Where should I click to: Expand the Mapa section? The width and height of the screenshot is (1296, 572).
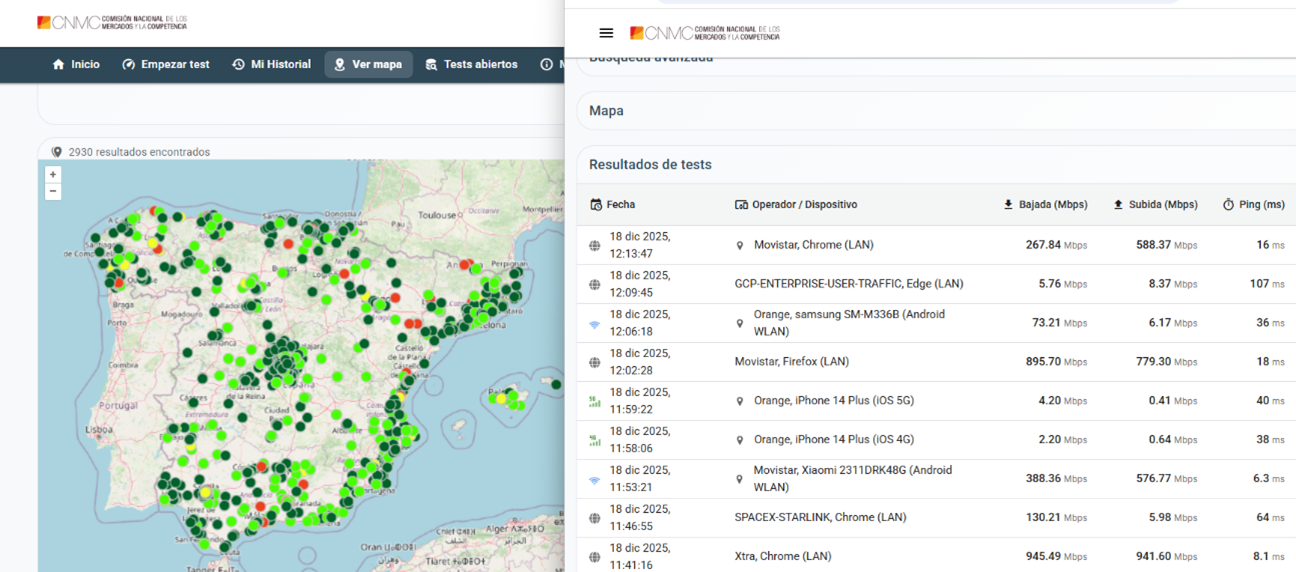[x=607, y=111]
